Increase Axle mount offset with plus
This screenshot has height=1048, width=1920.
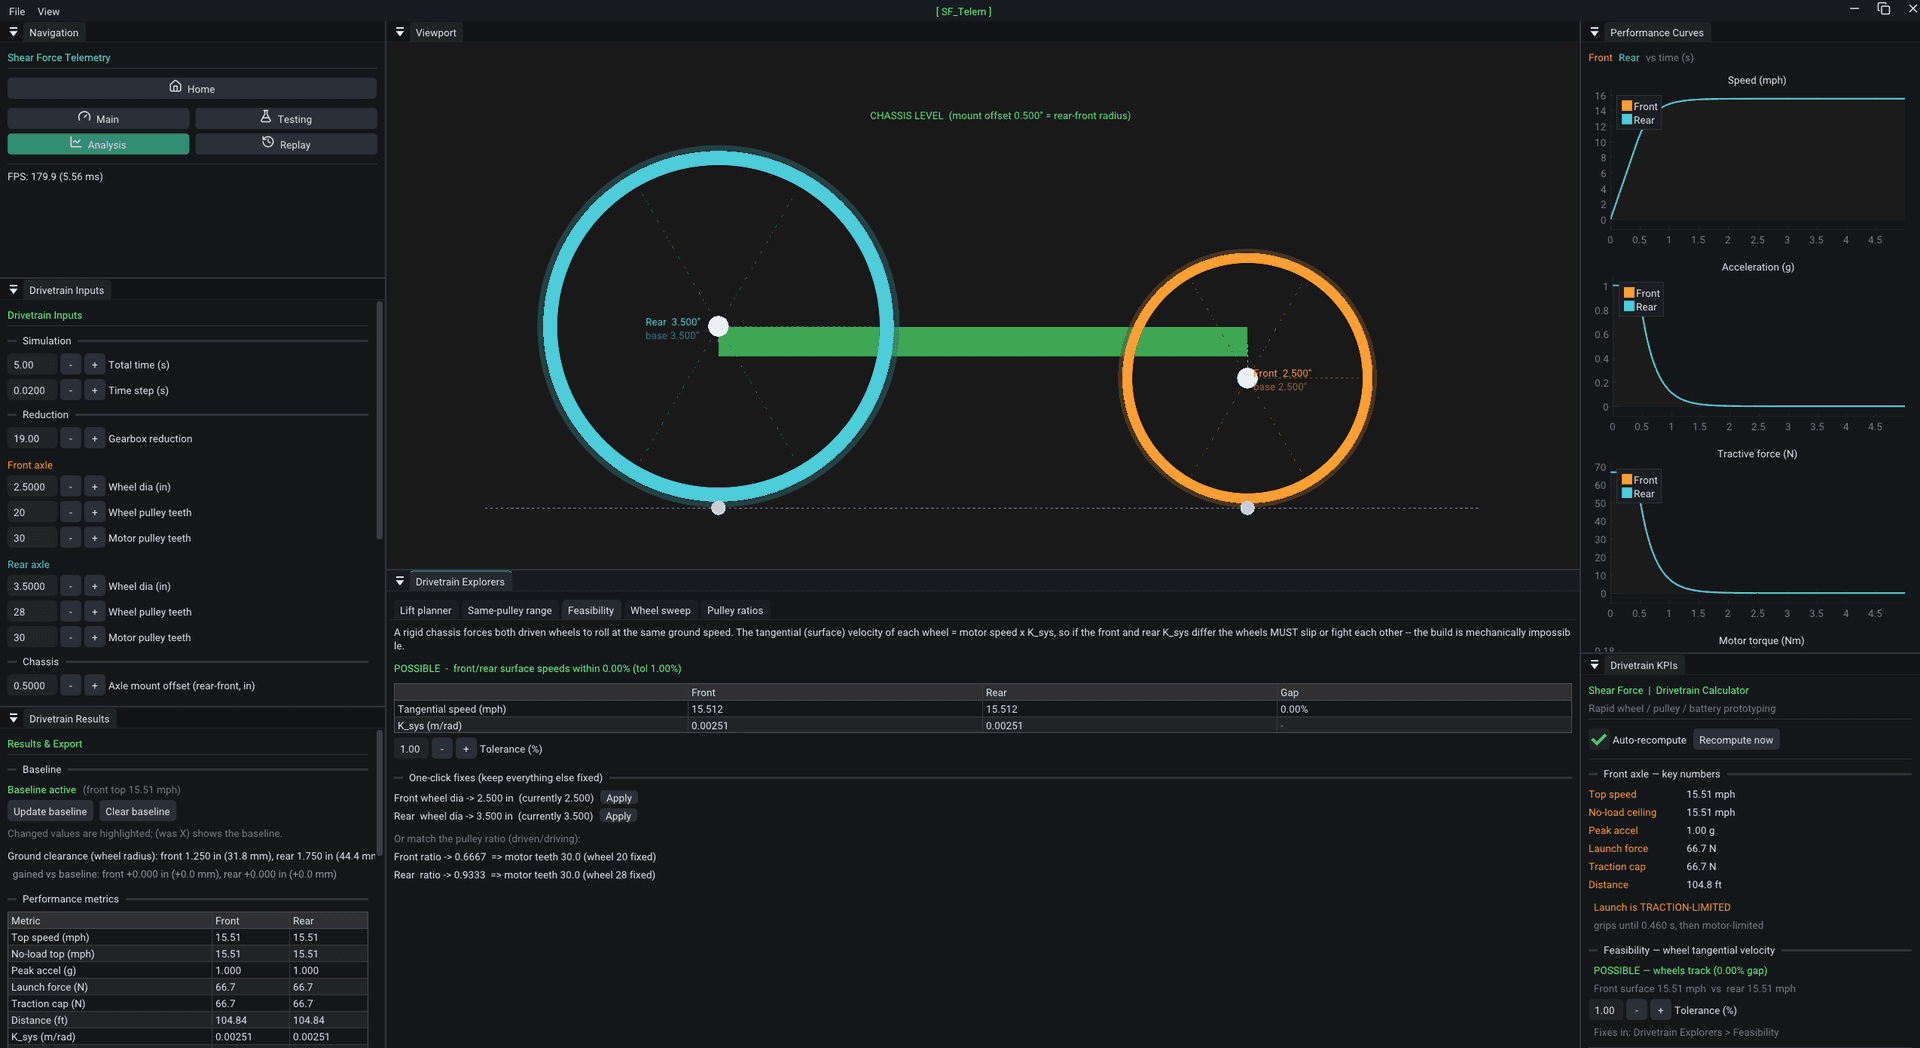click(x=94, y=685)
